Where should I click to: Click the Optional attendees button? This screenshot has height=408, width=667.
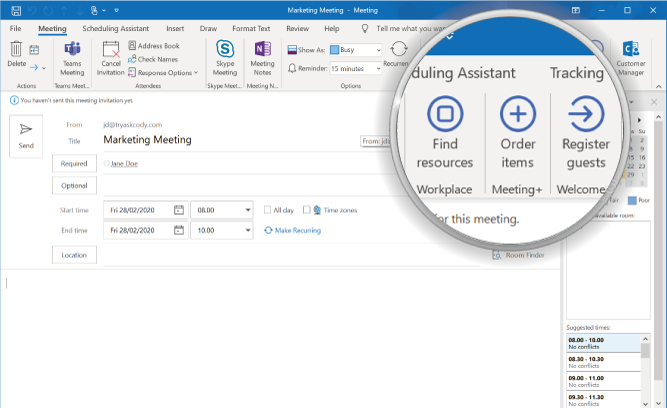pos(74,185)
